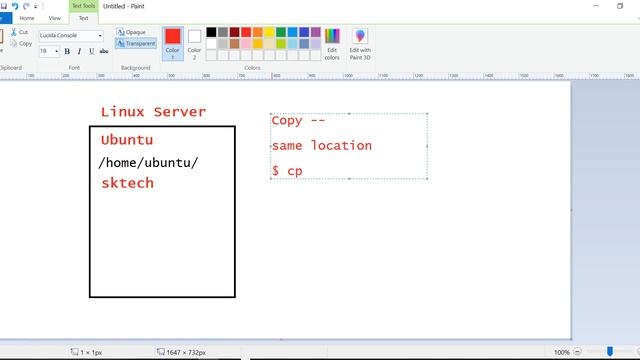Toggle bold formatting
Image resolution: width=640 pixels, height=360 pixels.
pos(67,51)
